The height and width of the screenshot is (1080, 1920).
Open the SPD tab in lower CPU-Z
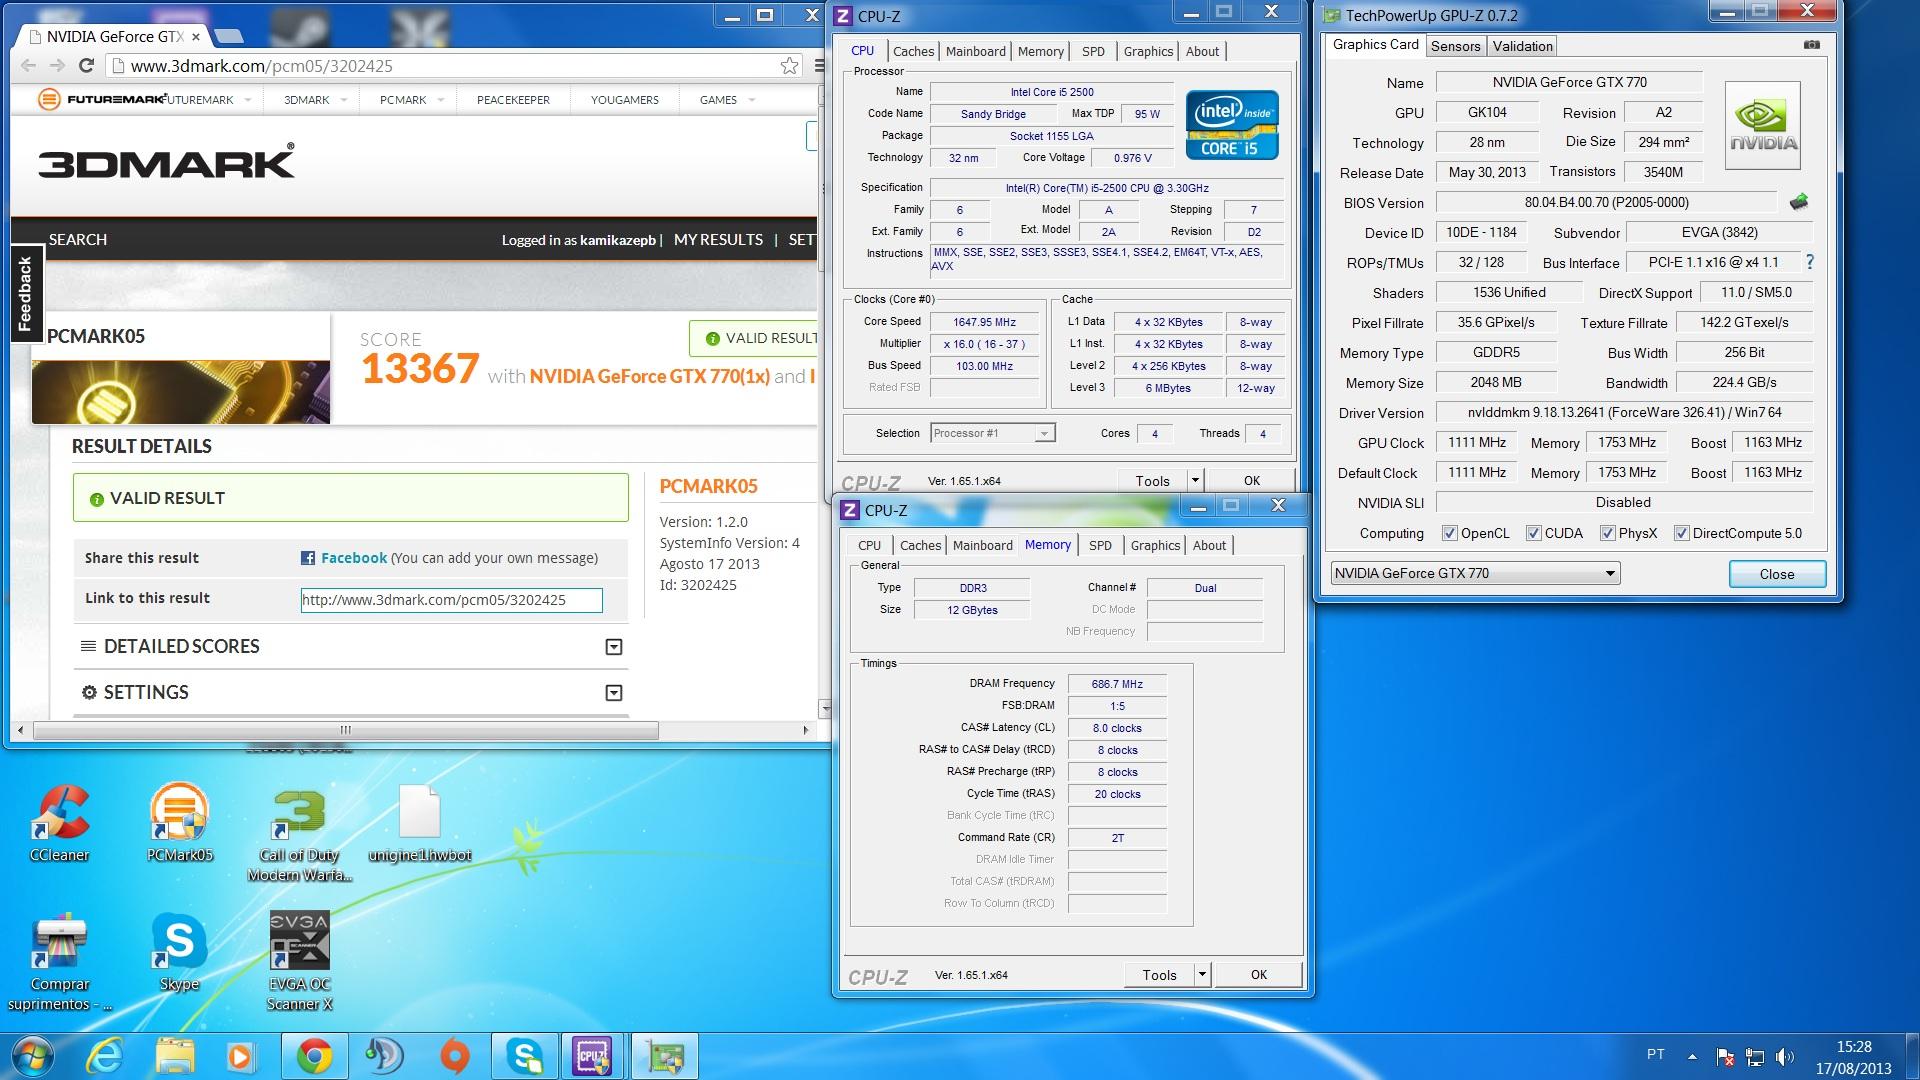click(x=1100, y=545)
